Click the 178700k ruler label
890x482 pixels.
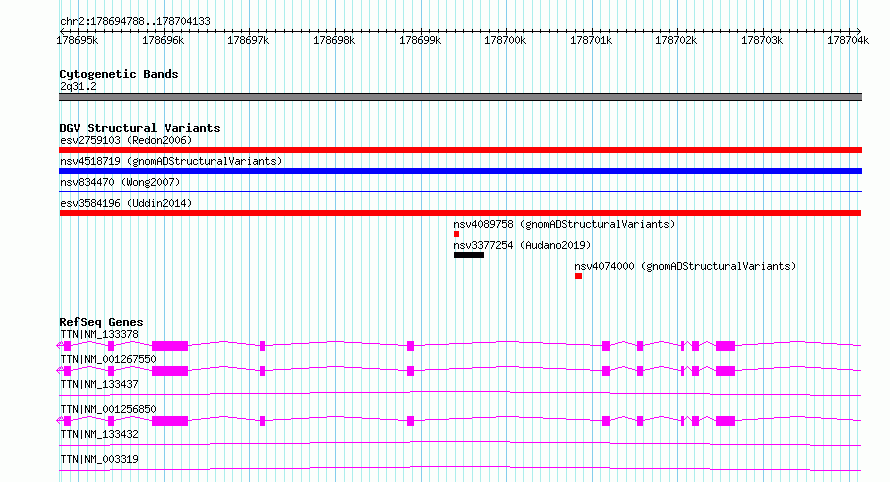(505, 40)
